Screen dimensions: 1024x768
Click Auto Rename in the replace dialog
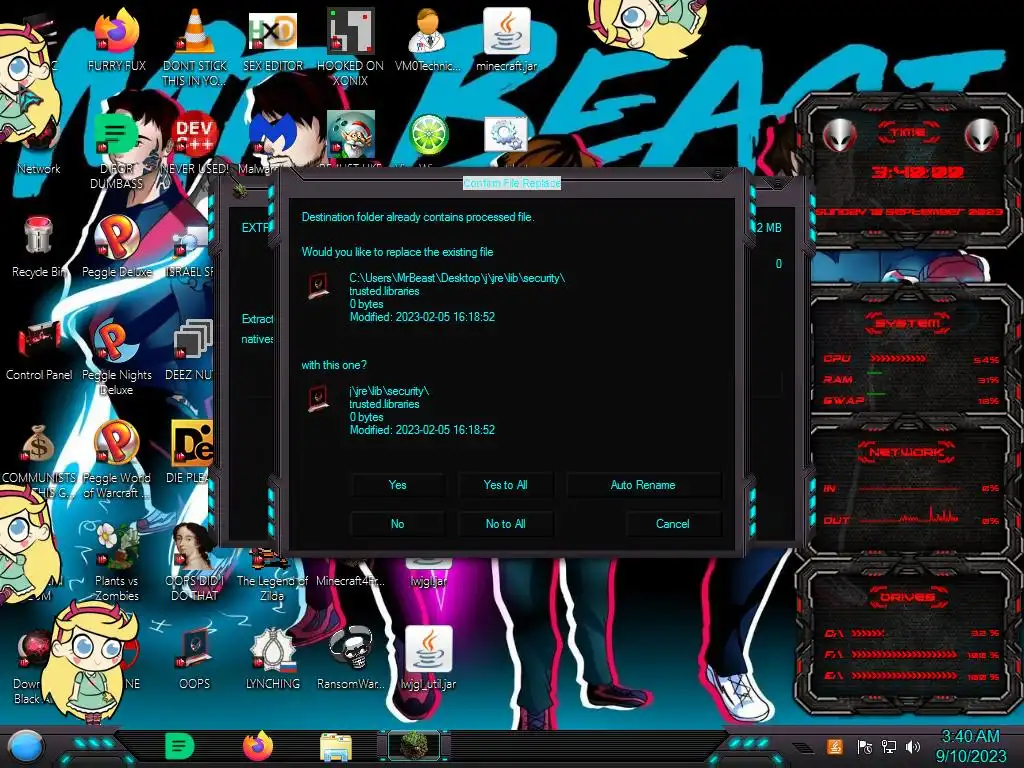pos(643,485)
